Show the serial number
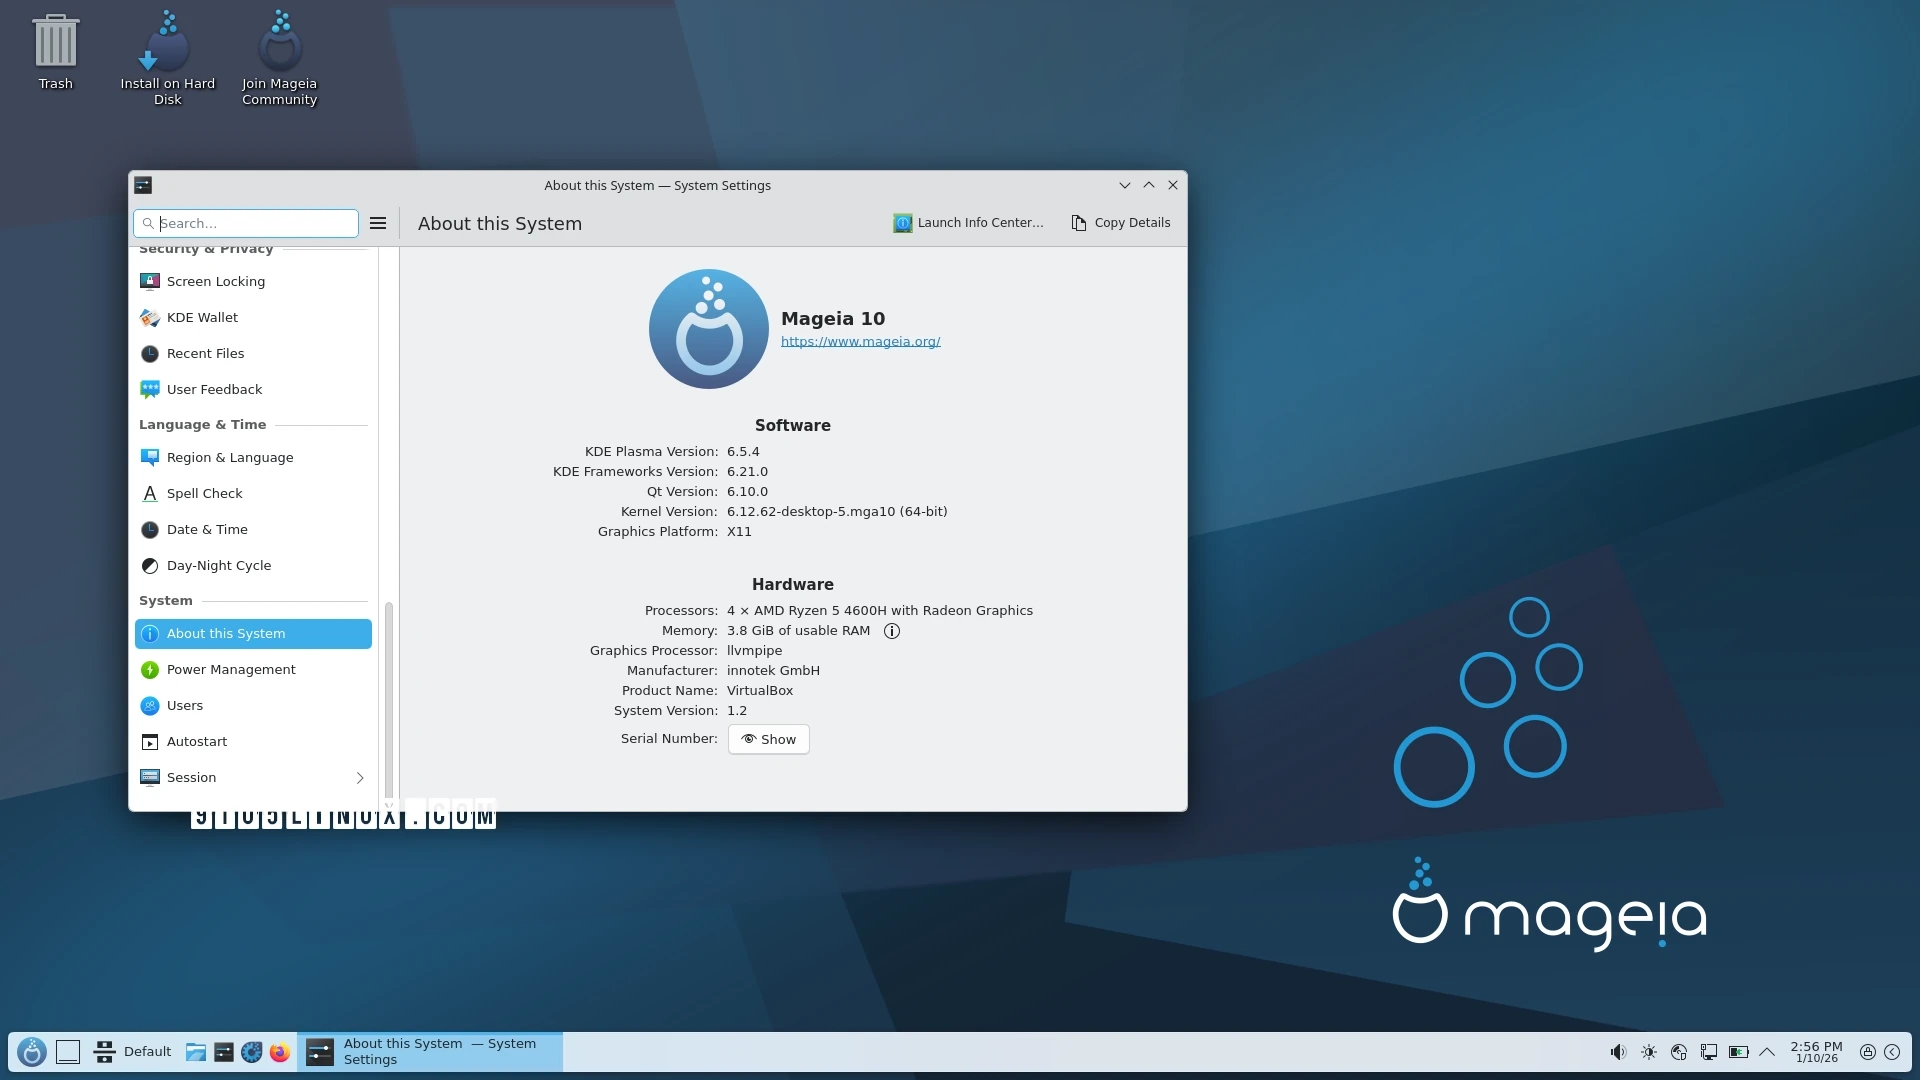Viewport: 1920px width, 1080px height. [768, 739]
